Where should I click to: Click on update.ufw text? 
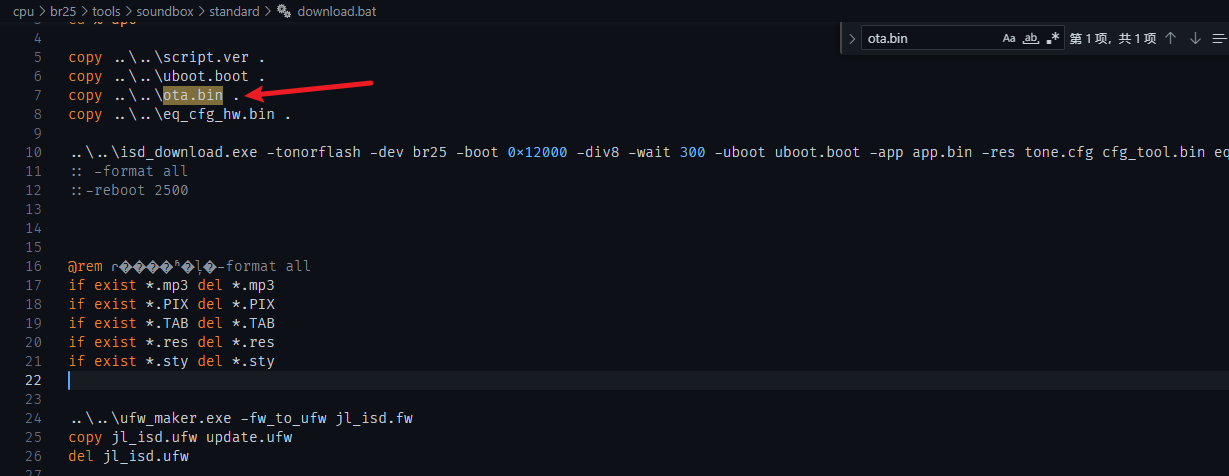pyautogui.click(x=249, y=437)
